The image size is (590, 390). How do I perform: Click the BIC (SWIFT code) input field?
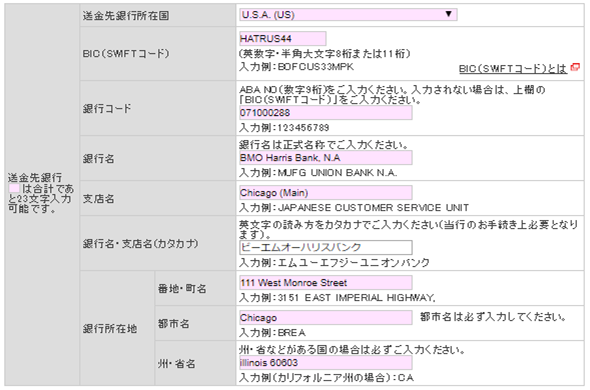[283, 38]
